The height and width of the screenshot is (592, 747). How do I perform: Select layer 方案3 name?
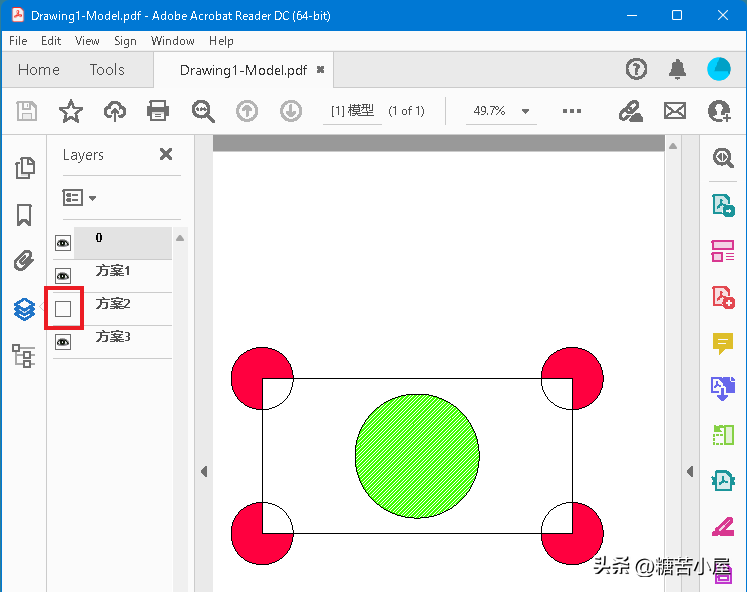pos(113,337)
